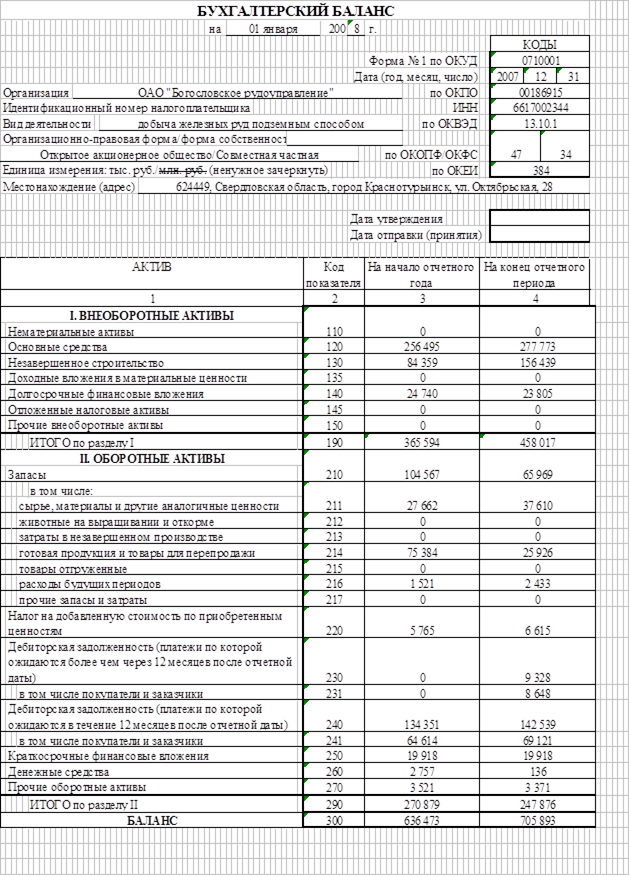Click the date cell '01 января'
This screenshot has height=876, width=630.
point(273,29)
